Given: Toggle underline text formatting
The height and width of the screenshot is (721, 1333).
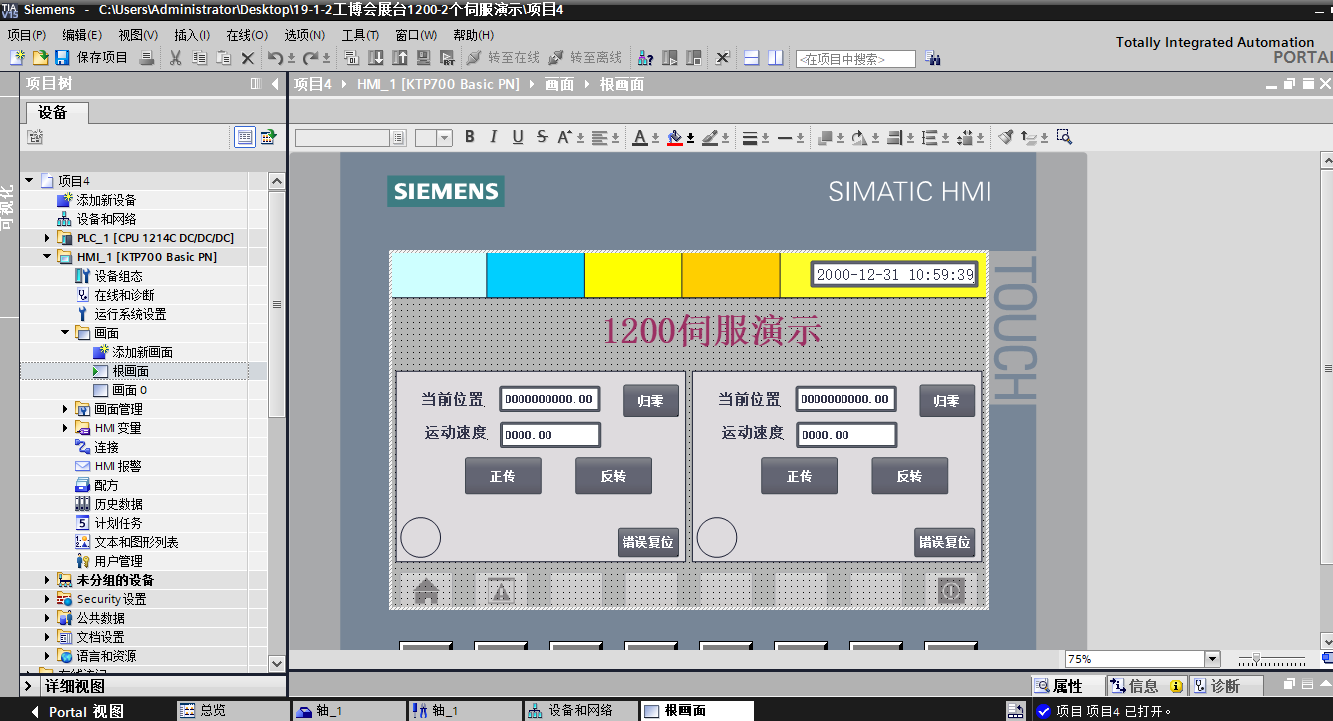Looking at the screenshot, I should (517, 137).
